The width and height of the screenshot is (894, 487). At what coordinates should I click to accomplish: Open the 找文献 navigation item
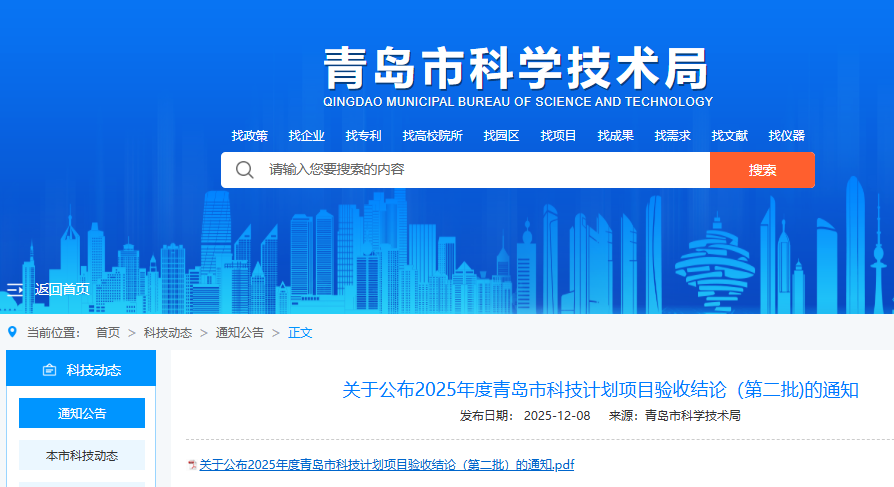730,136
